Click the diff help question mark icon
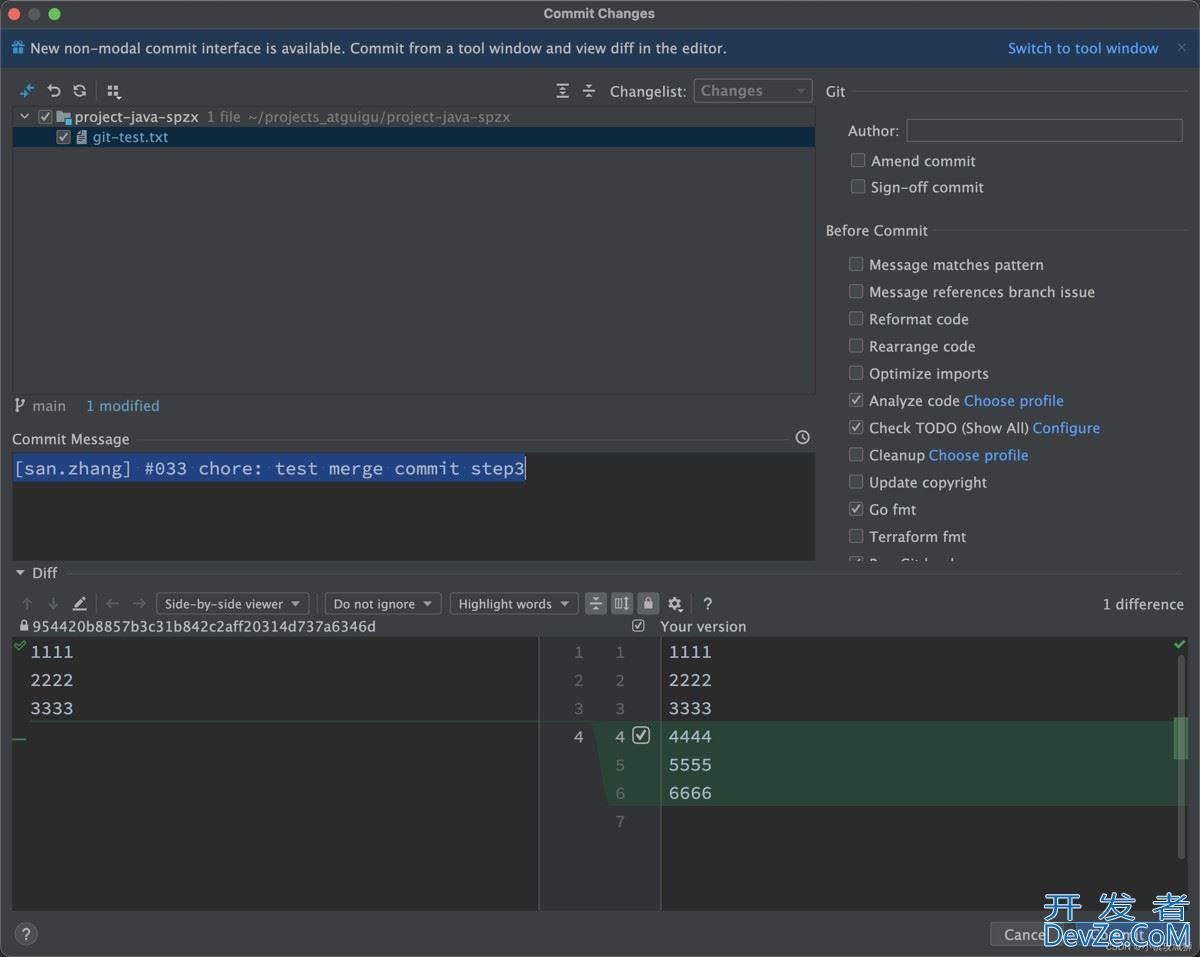 coord(708,604)
